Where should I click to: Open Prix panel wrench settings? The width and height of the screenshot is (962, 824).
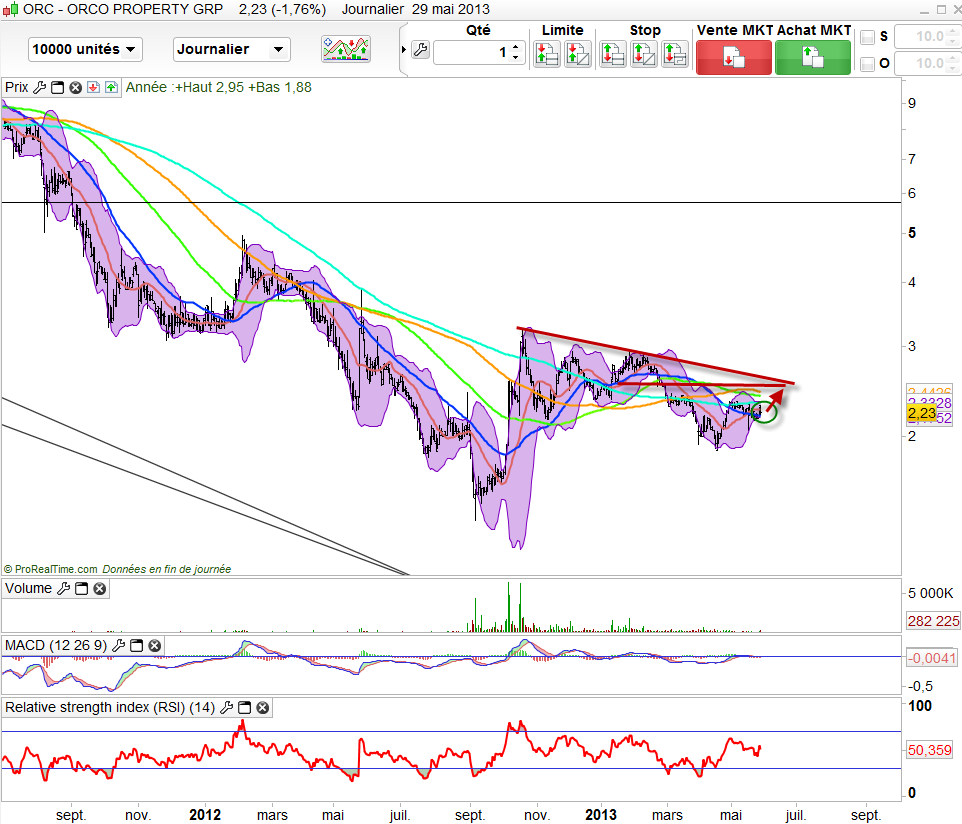(x=39, y=87)
